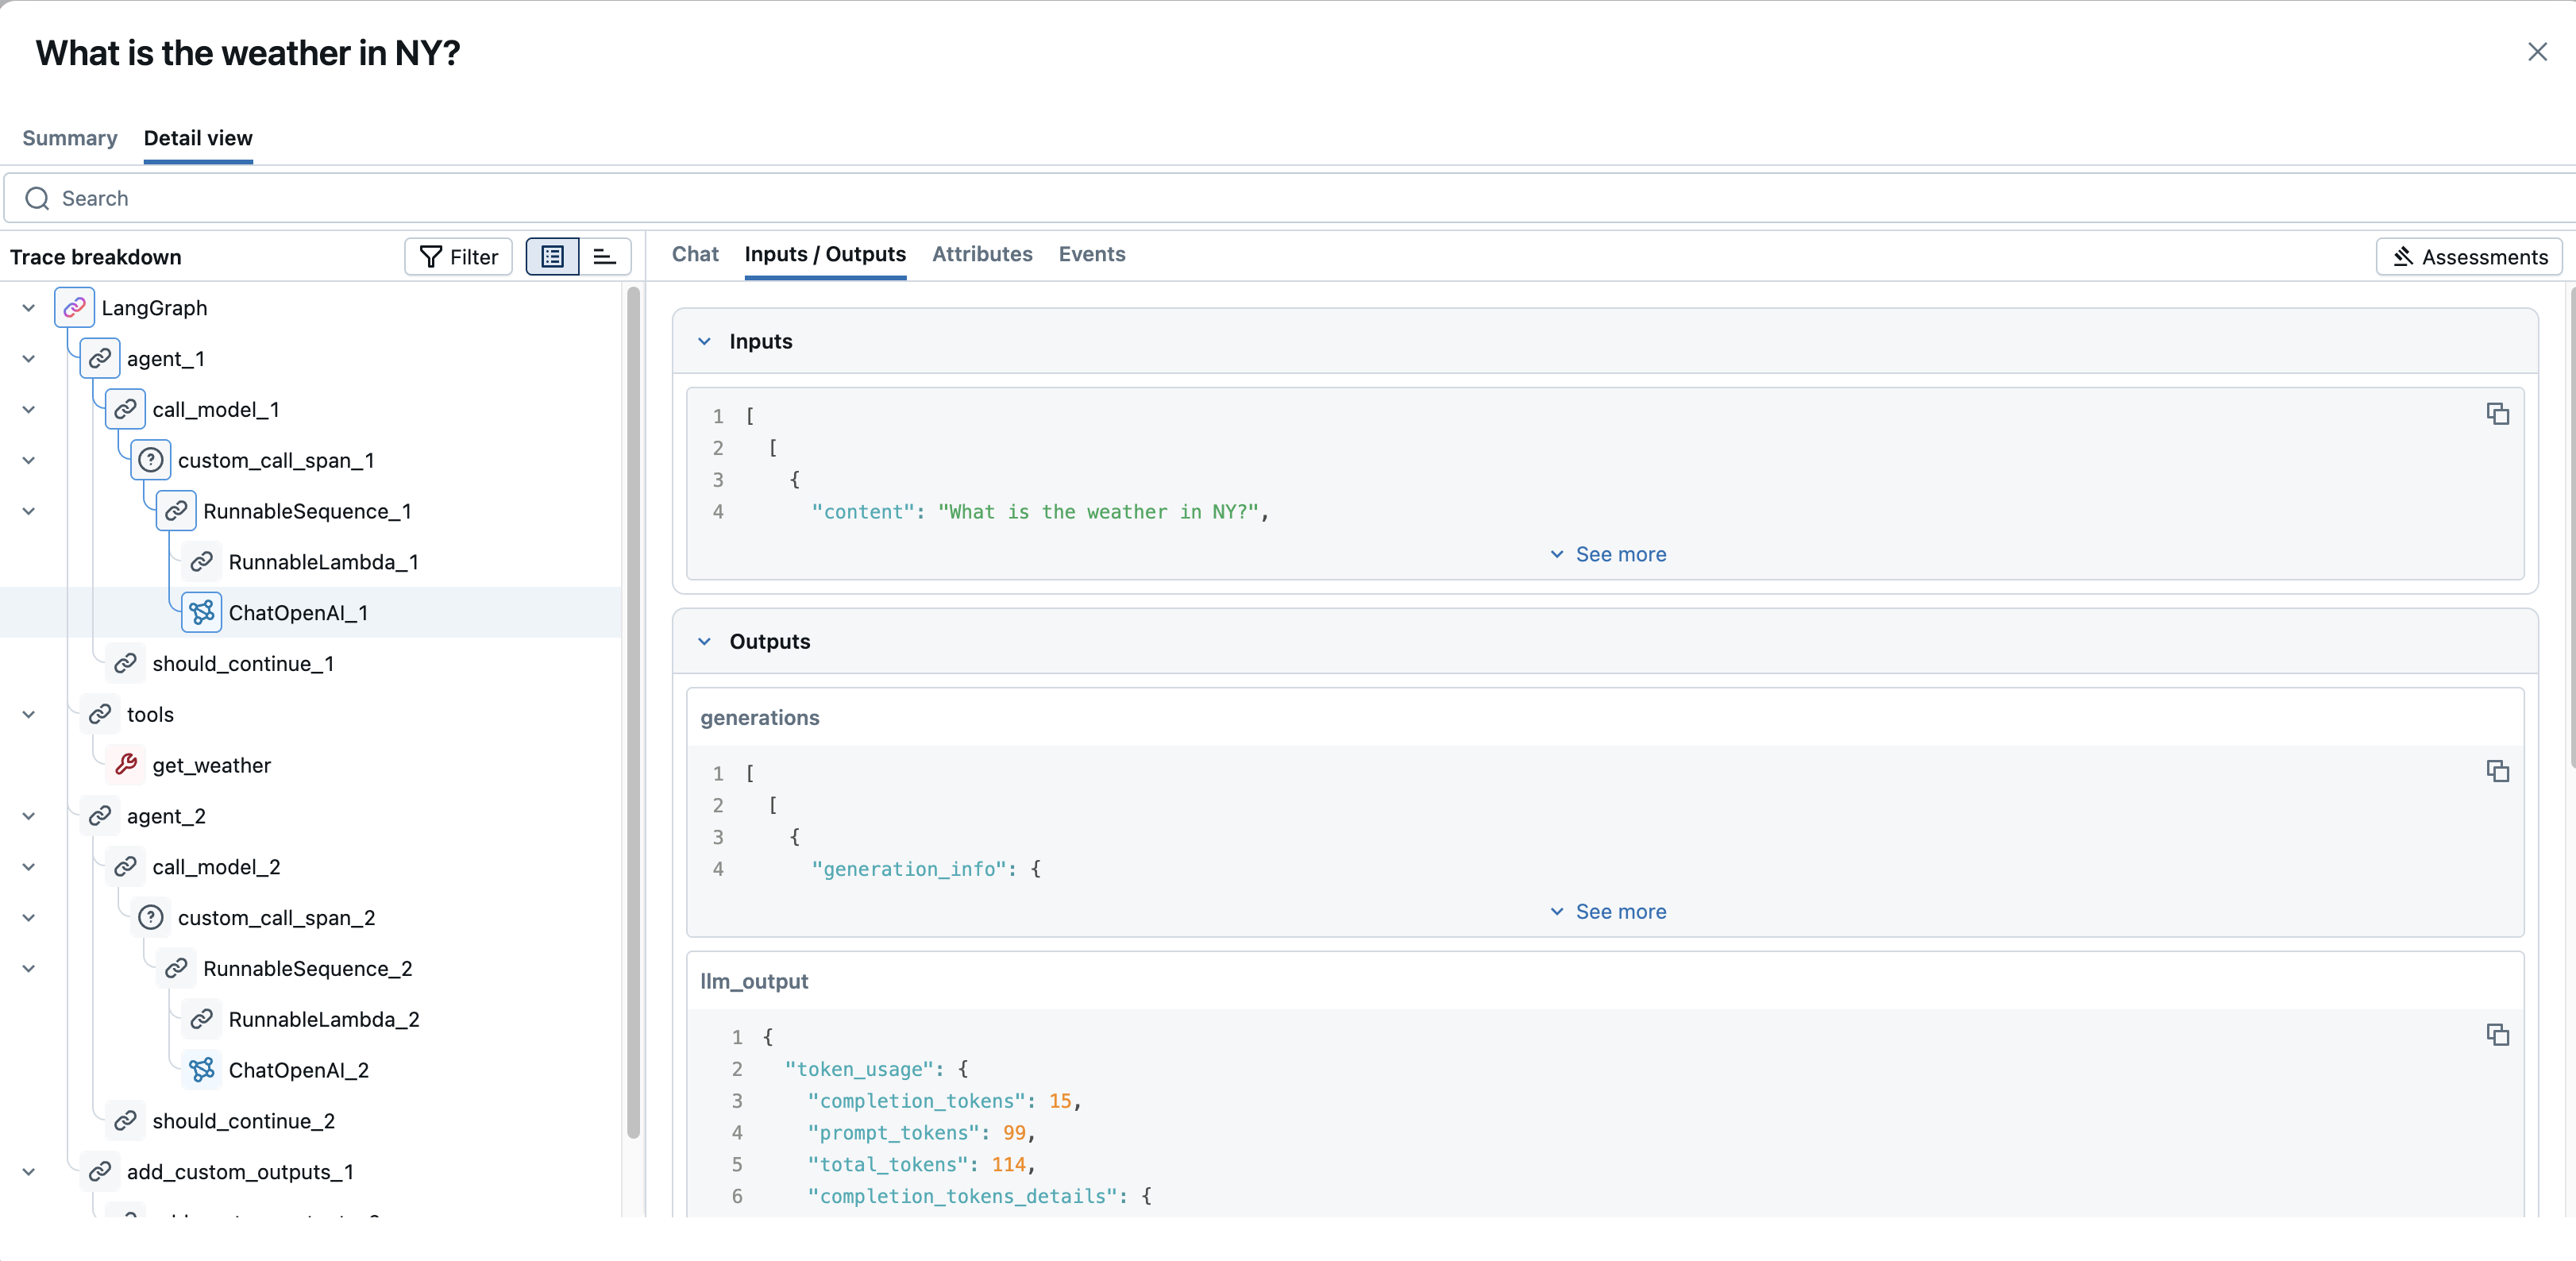This screenshot has height=1261, width=2576.
Task: Collapse the agent_1 tree node
Action: point(28,358)
